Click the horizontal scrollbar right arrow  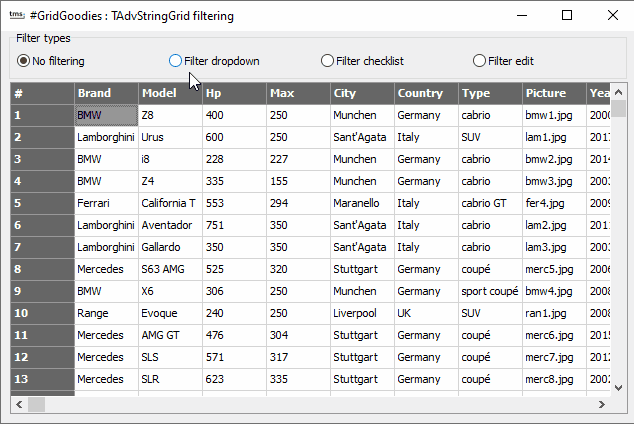[x=602, y=404]
